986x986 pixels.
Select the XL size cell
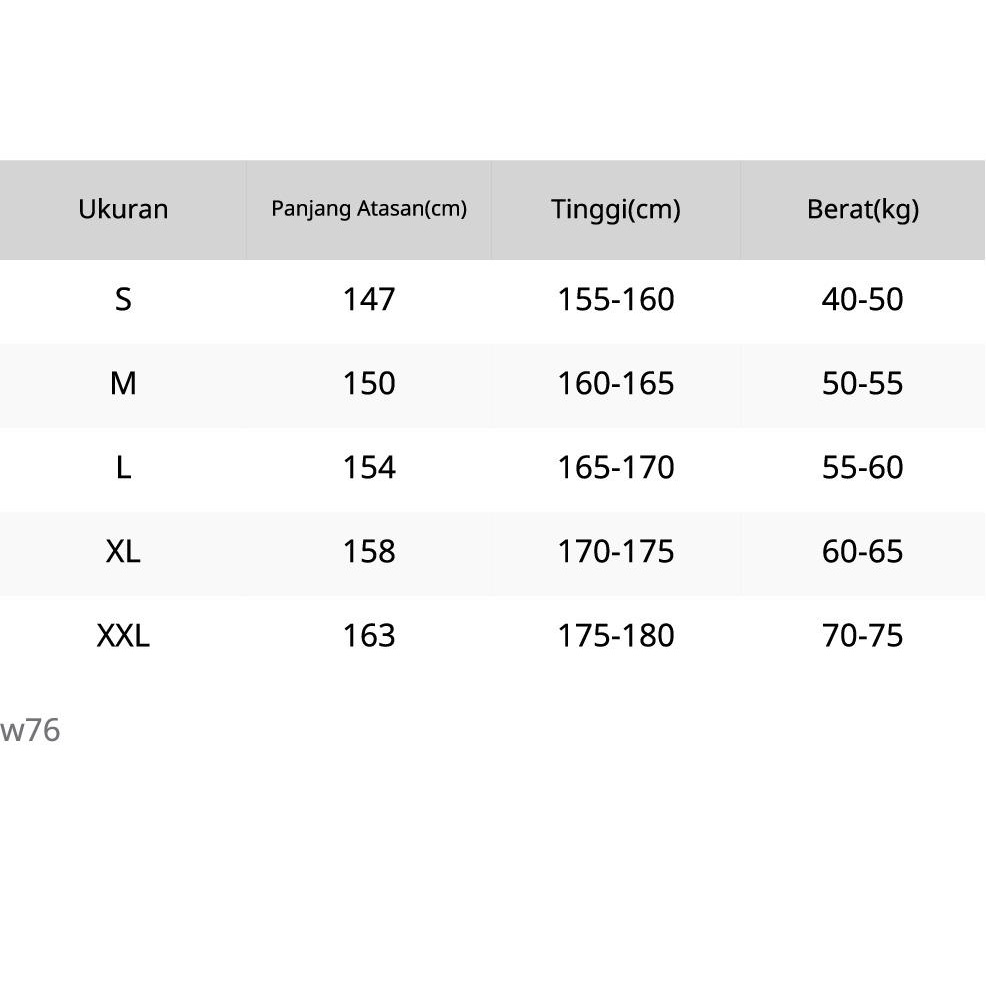(x=123, y=551)
